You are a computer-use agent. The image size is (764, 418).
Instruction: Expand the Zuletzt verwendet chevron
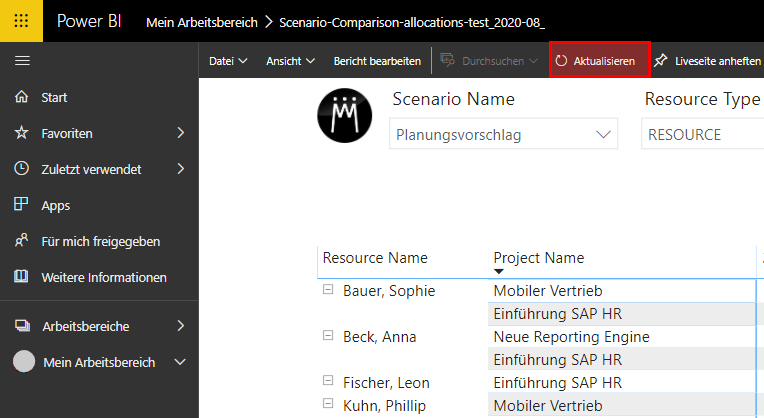point(181,169)
